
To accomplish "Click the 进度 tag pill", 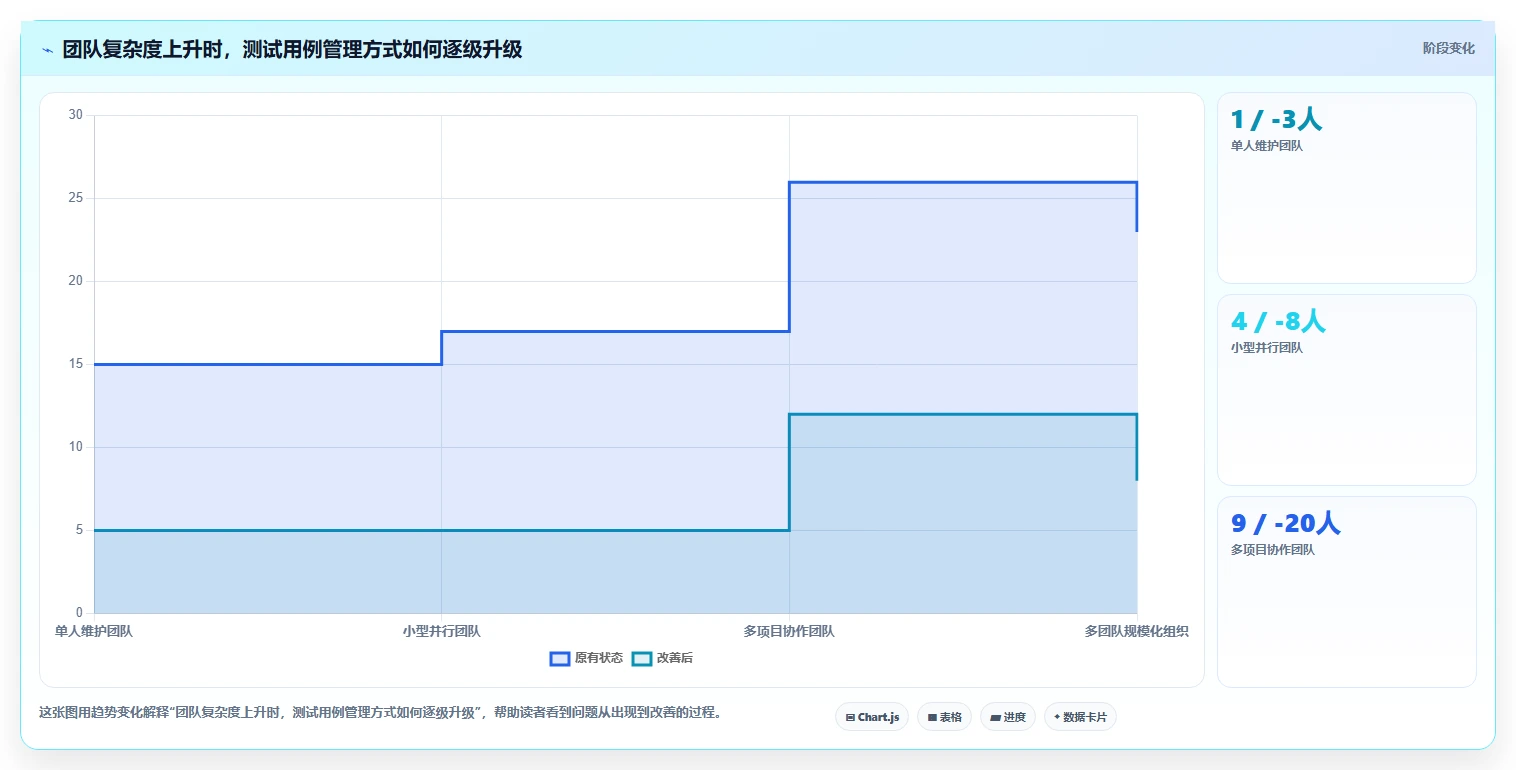I will (1007, 717).
